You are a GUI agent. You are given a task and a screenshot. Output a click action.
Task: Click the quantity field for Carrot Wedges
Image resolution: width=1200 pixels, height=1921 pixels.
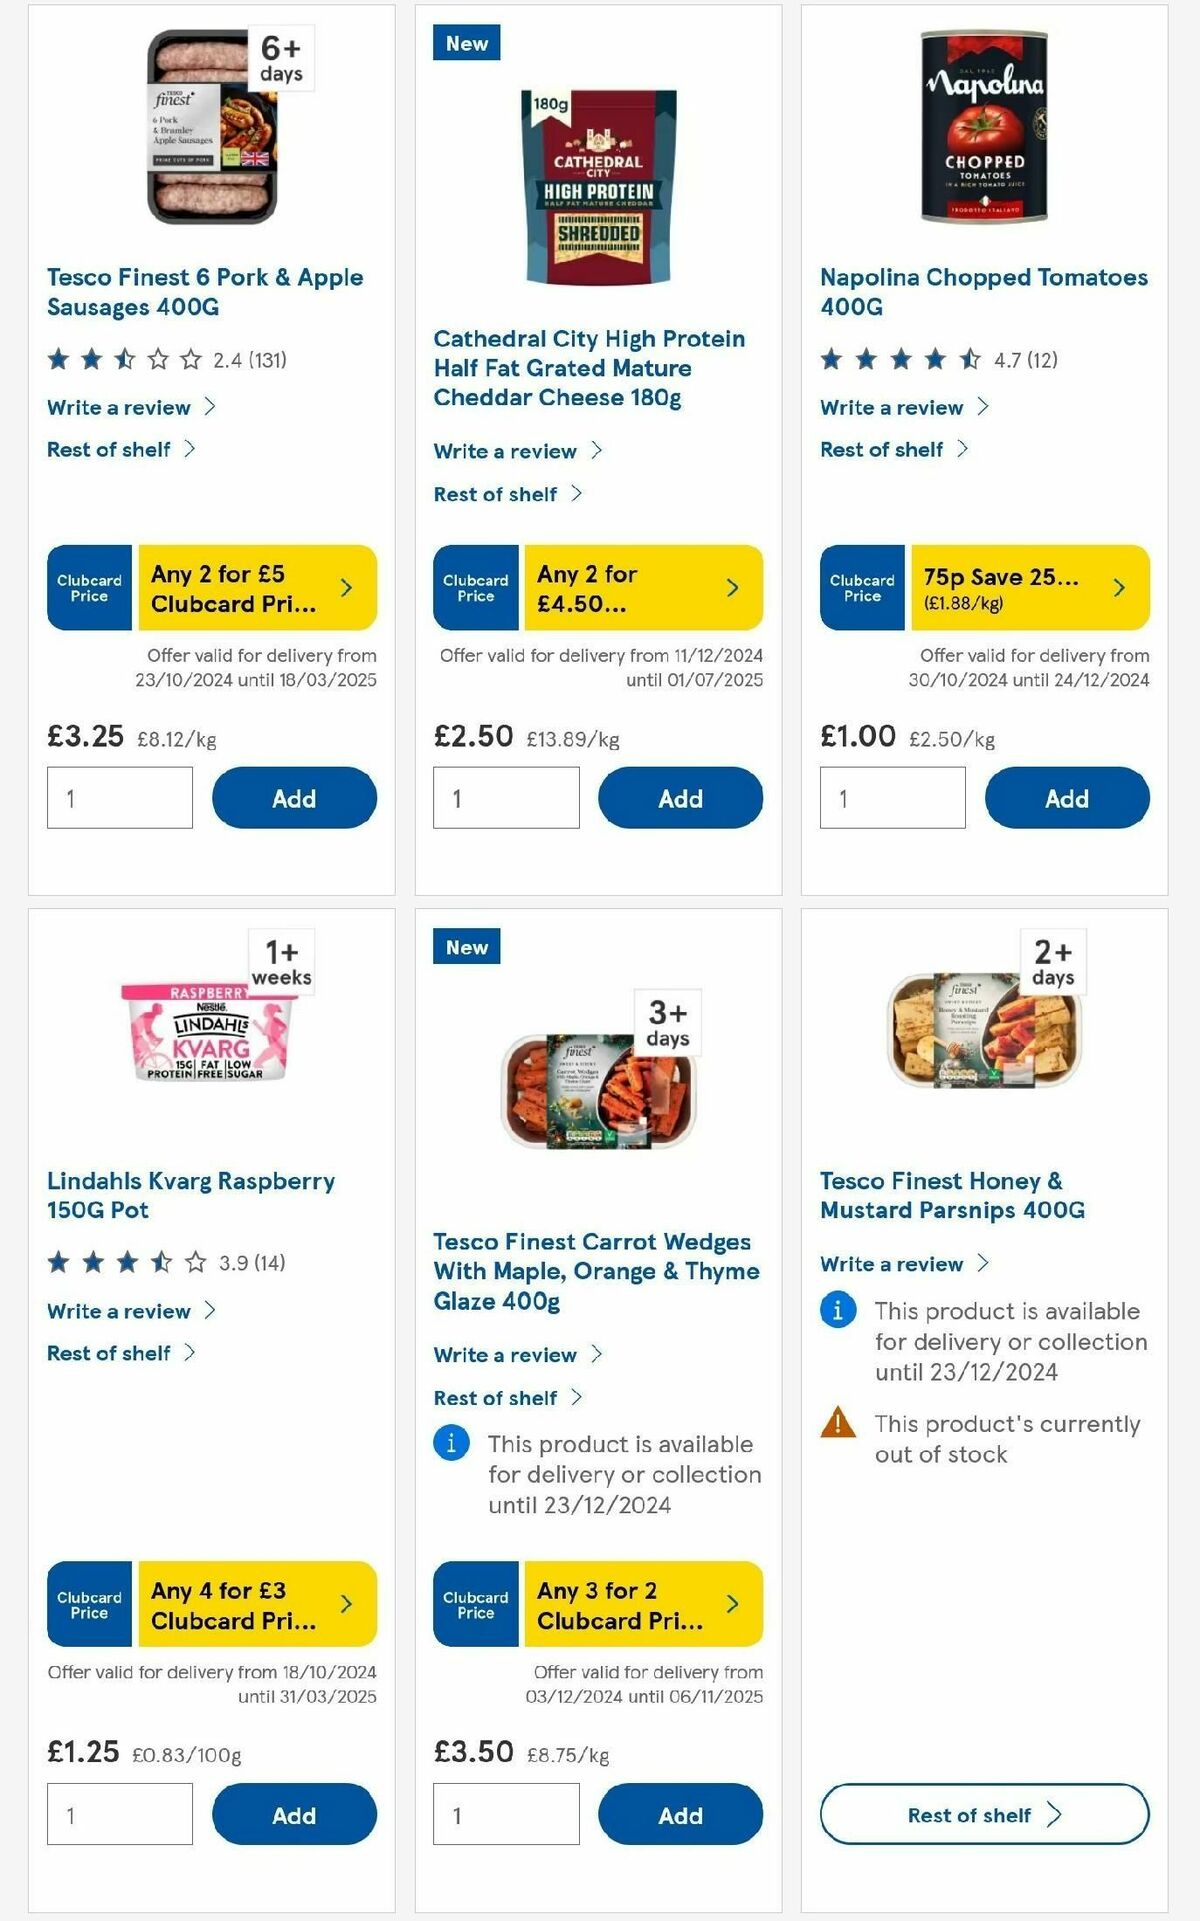pyautogui.click(x=505, y=1814)
